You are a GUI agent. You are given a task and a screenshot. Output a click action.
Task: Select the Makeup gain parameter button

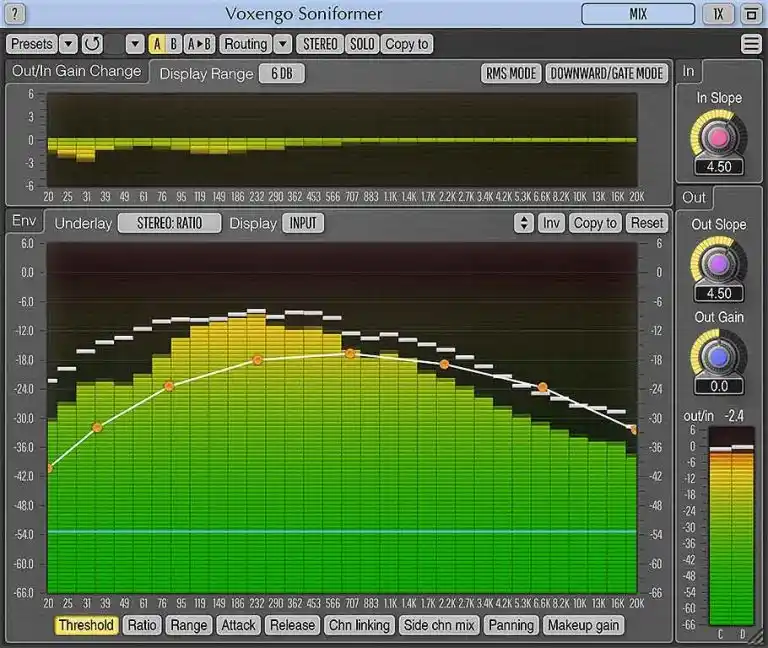point(583,625)
